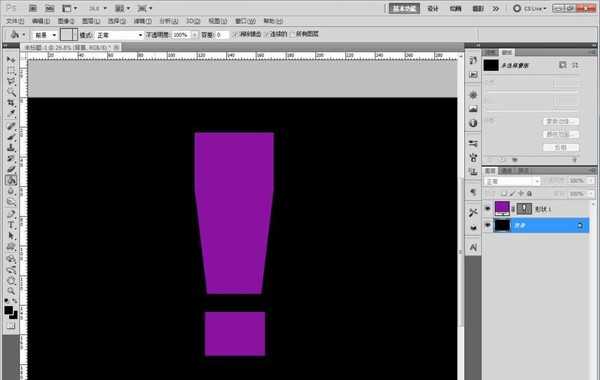Open the 模式 blend mode dropdown in options bar
Image resolution: width=600 pixels, height=380 pixels.
point(119,35)
